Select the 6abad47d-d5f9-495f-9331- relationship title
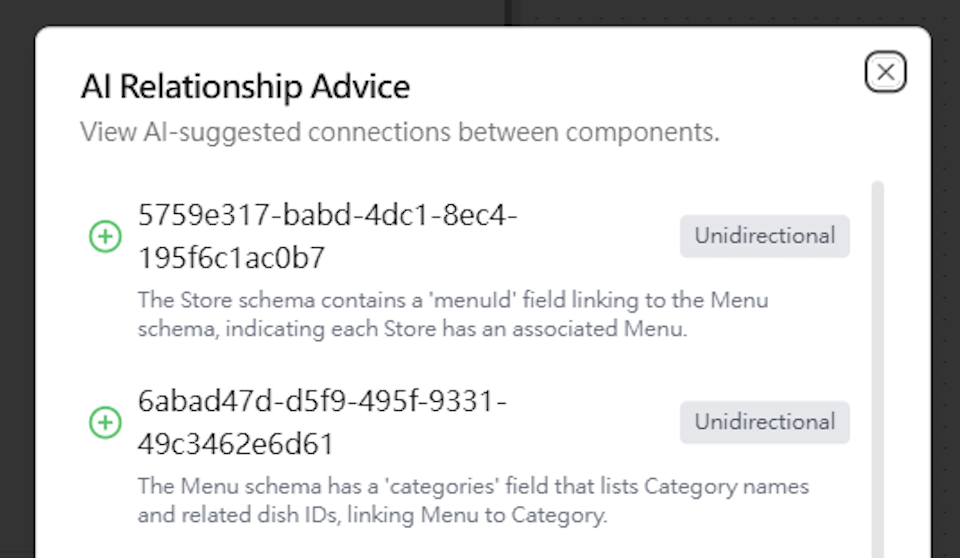The height and width of the screenshot is (558, 960). point(322,401)
